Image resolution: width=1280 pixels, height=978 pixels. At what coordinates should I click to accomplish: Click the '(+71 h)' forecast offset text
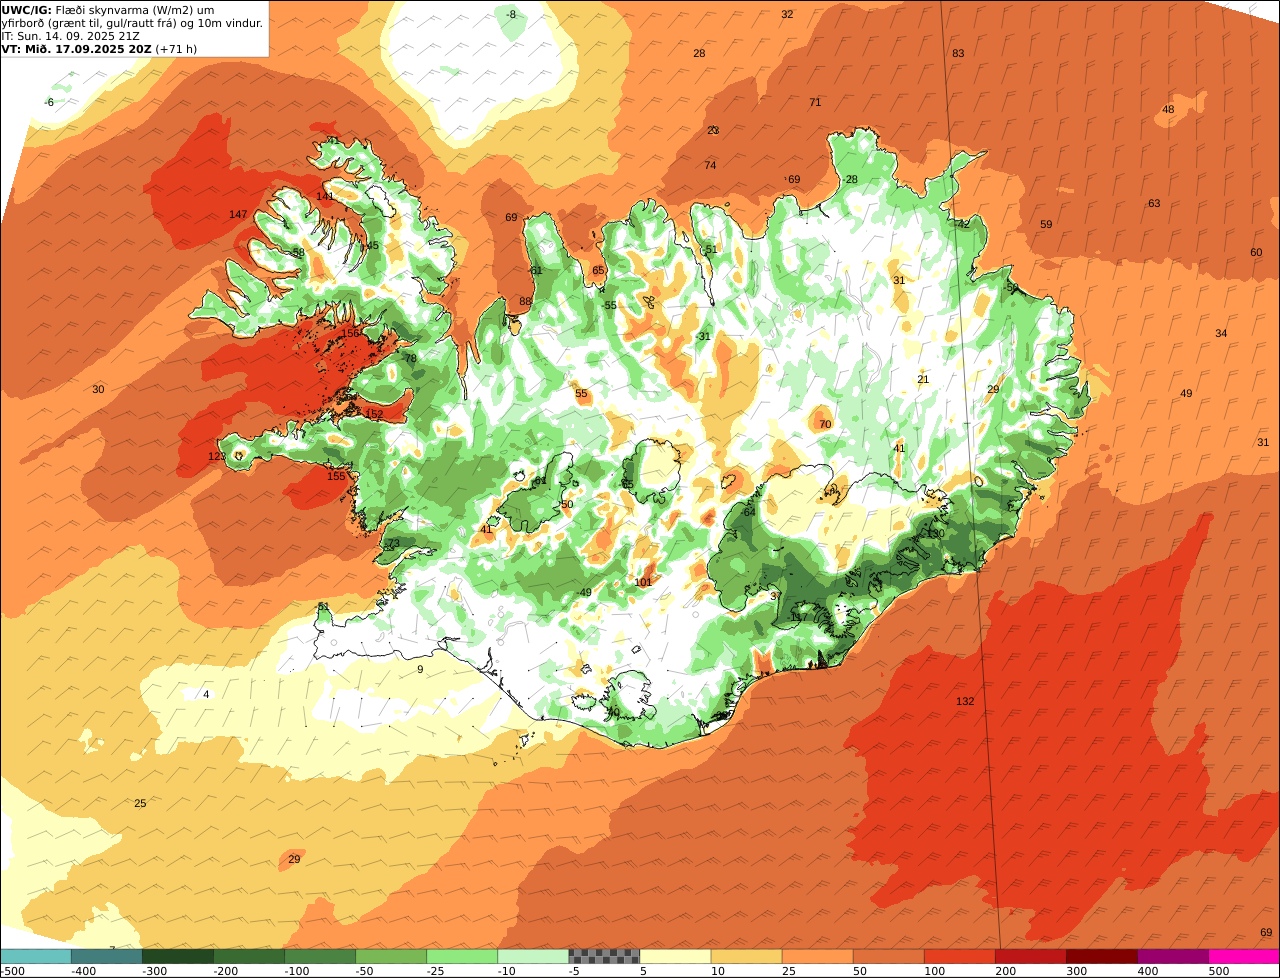click(x=176, y=49)
